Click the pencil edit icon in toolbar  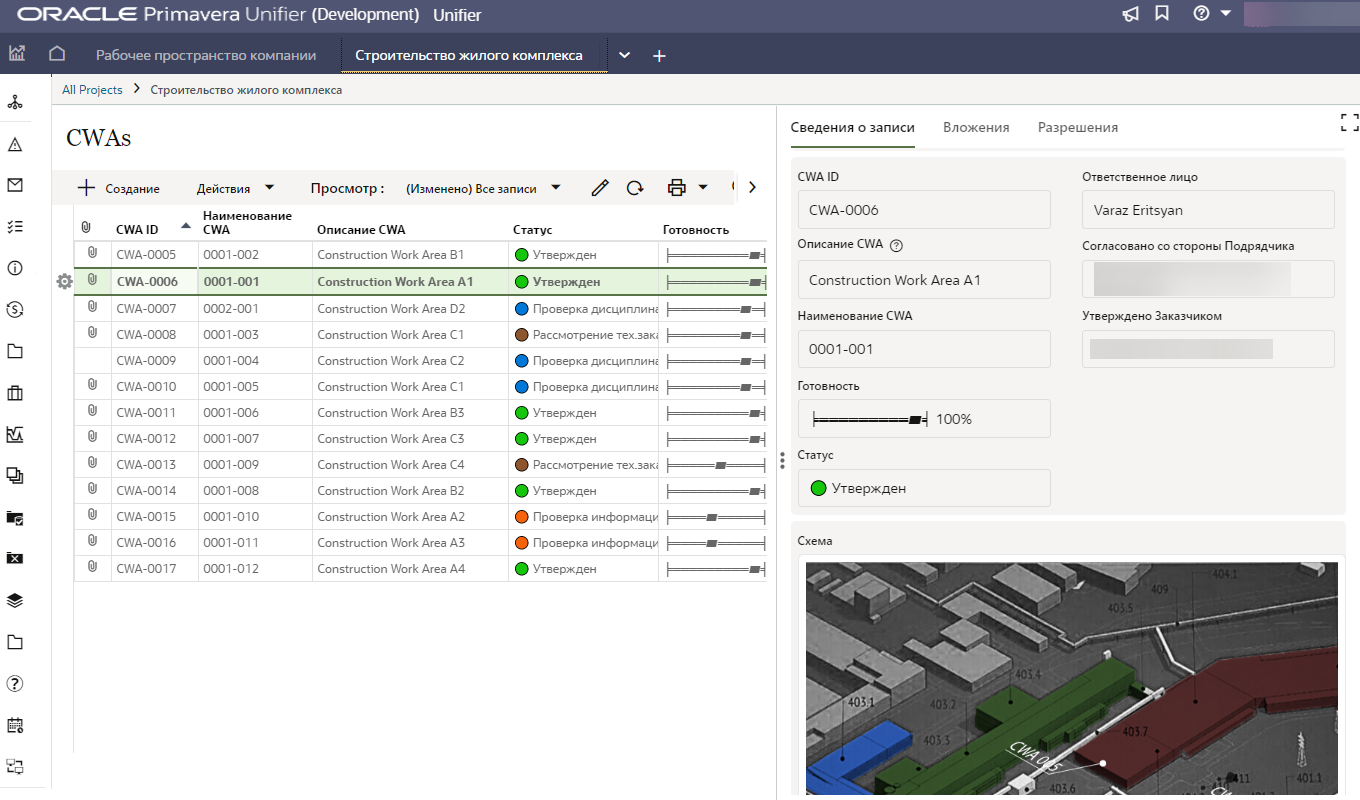pos(600,188)
